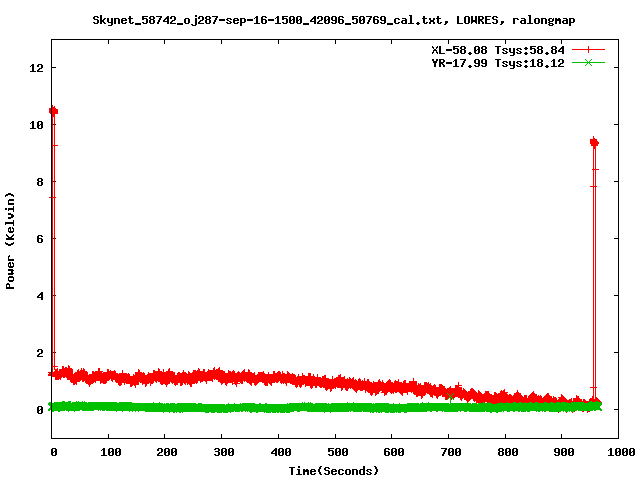Click the x-axis tick label "700"
640x480 pixels.
coord(451,452)
